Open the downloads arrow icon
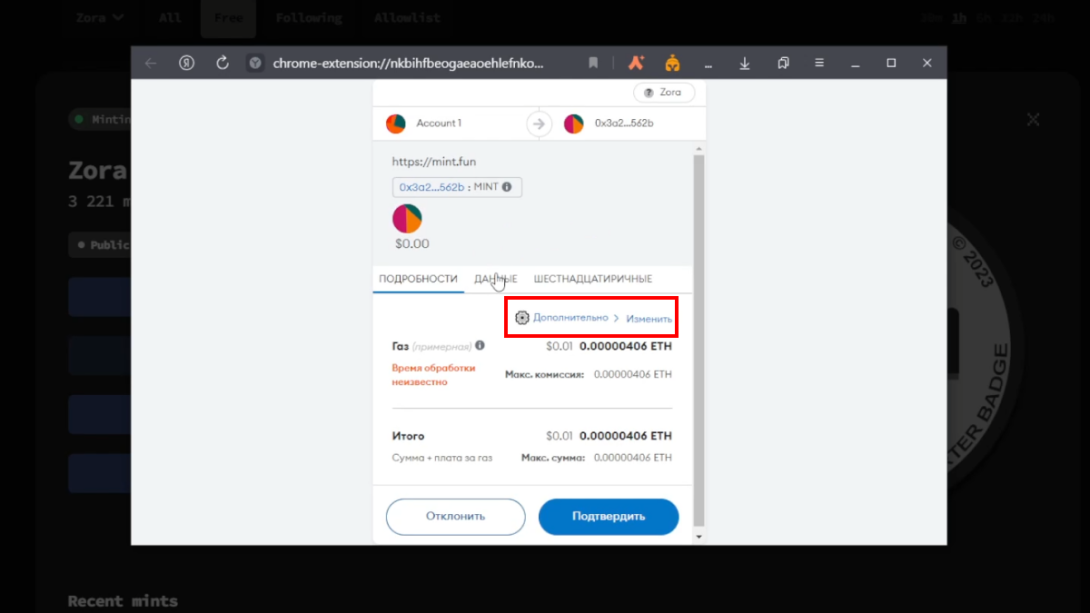Screen dimensions: 1090x613 click(745, 63)
